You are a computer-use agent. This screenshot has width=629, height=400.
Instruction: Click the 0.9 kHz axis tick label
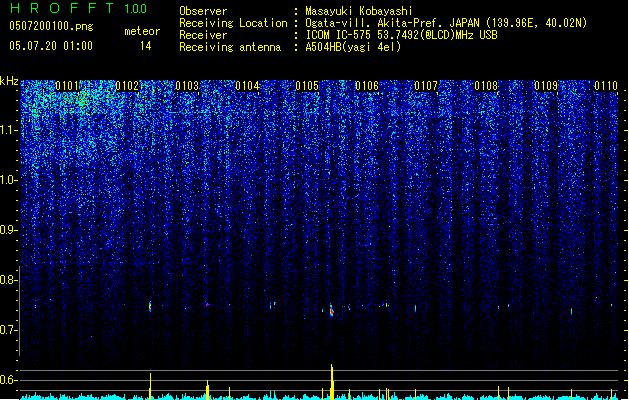(x=8, y=230)
